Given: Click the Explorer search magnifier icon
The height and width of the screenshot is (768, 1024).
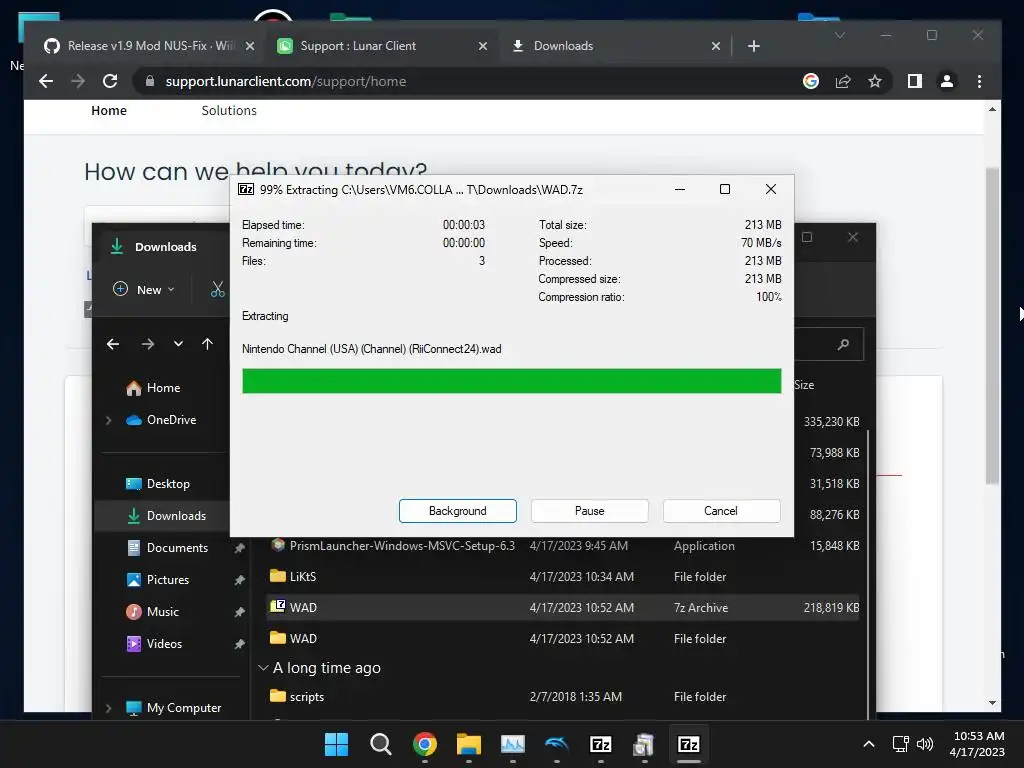Looking at the screenshot, I should tap(843, 344).
